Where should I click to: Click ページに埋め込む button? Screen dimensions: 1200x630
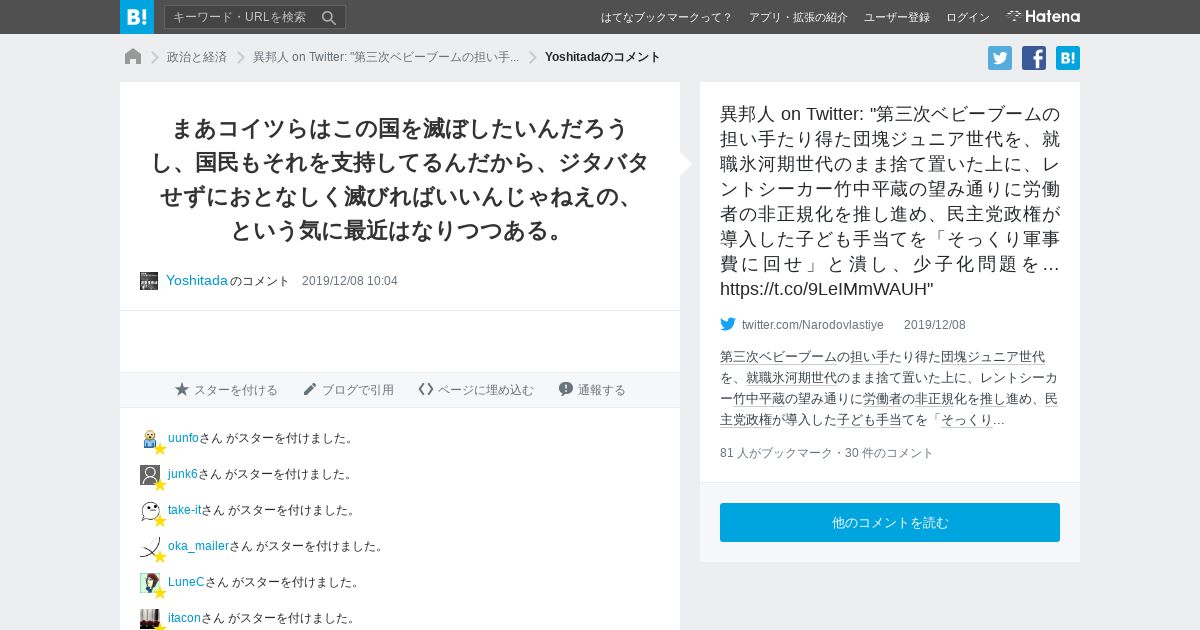(x=476, y=390)
